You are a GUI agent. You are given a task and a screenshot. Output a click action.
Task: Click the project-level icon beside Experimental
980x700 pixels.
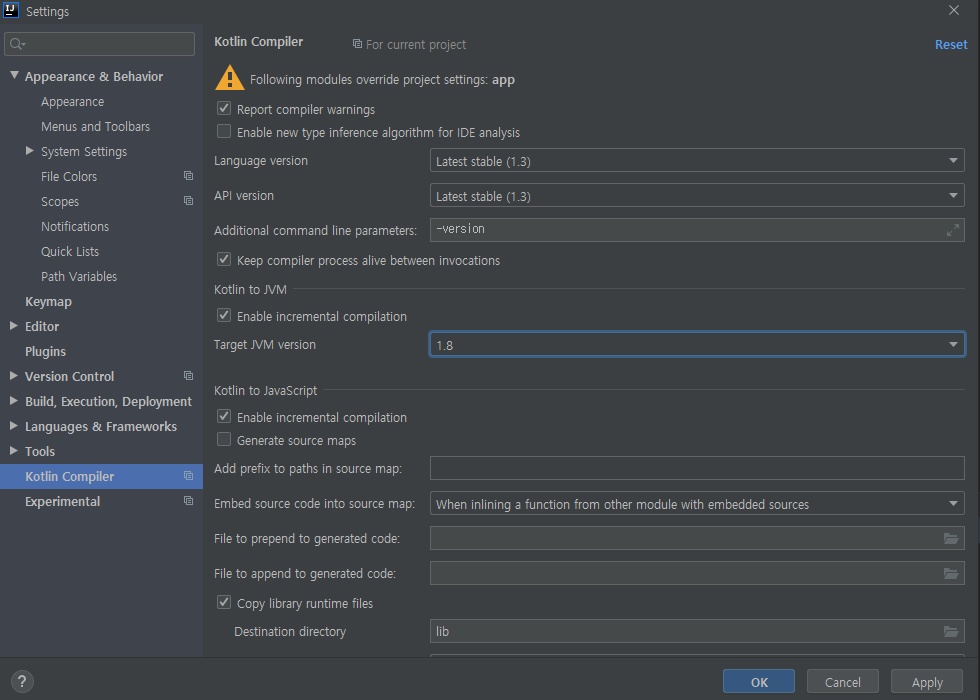(188, 501)
